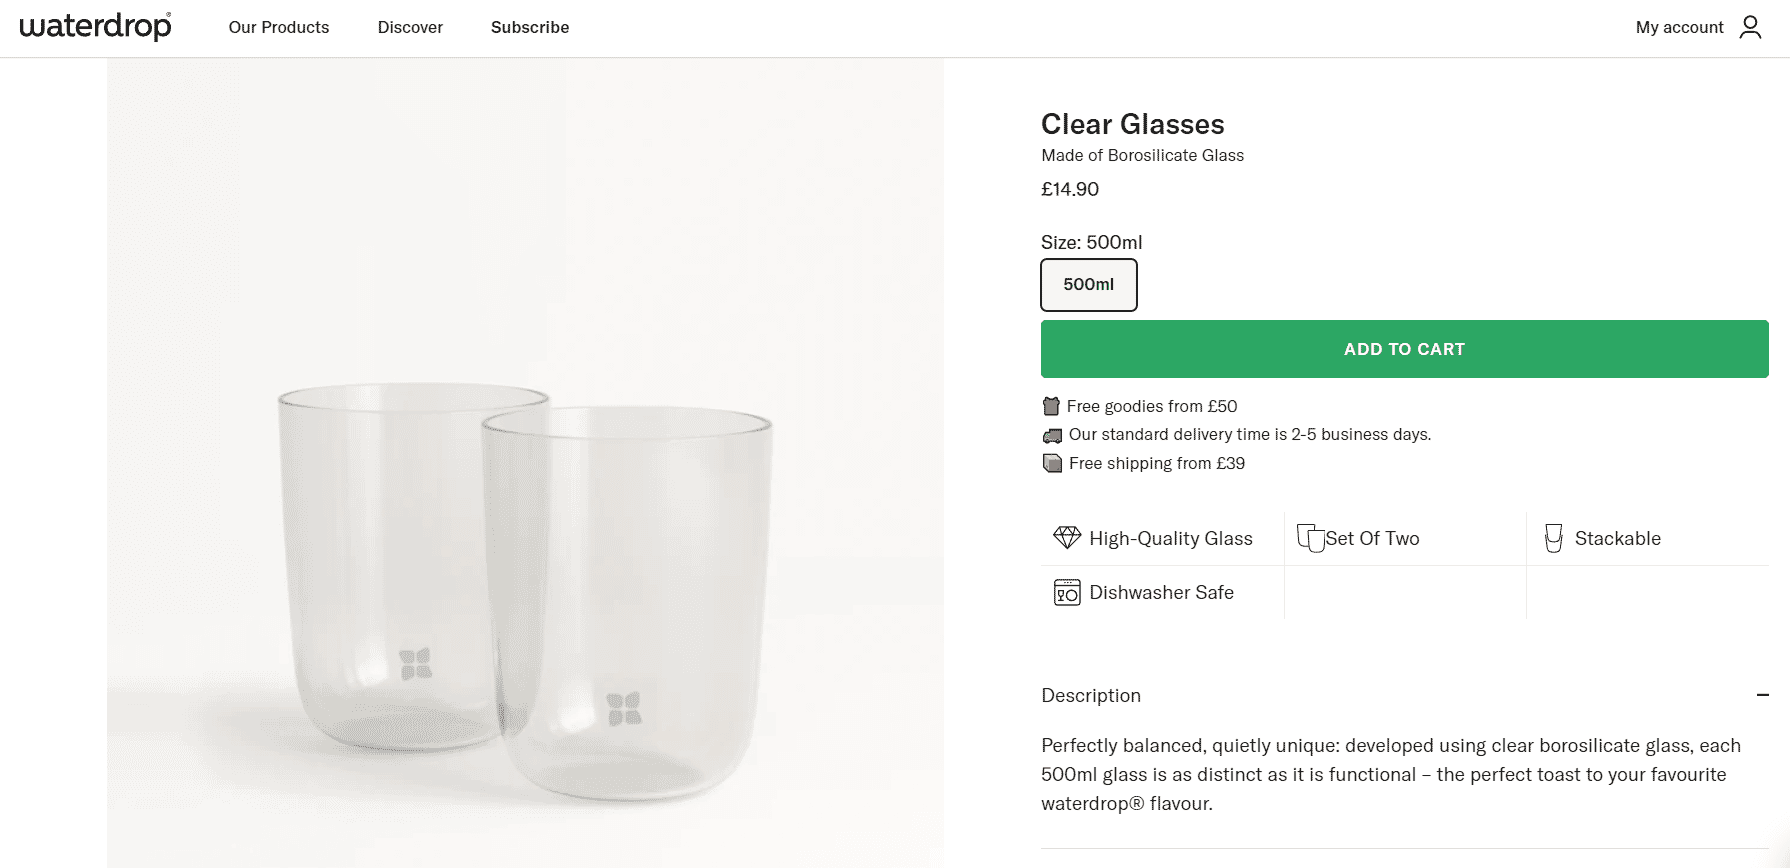Click the free goodies gift icon
The width and height of the screenshot is (1790, 868).
click(x=1051, y=406)
